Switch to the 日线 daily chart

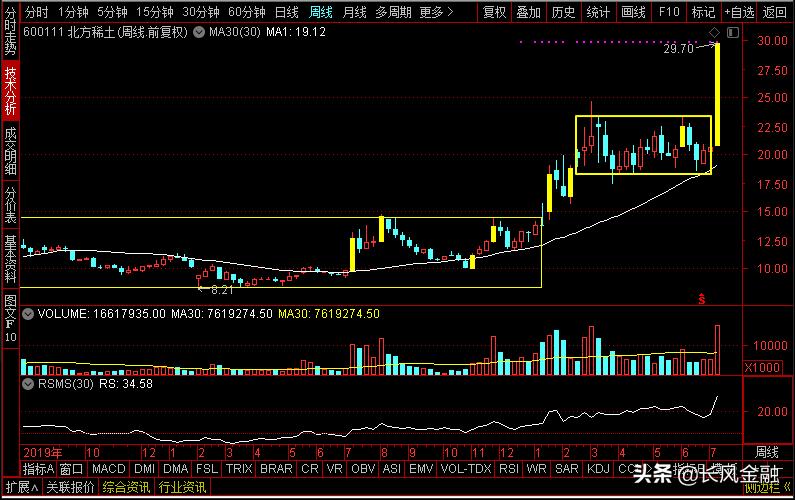point(286,12)
